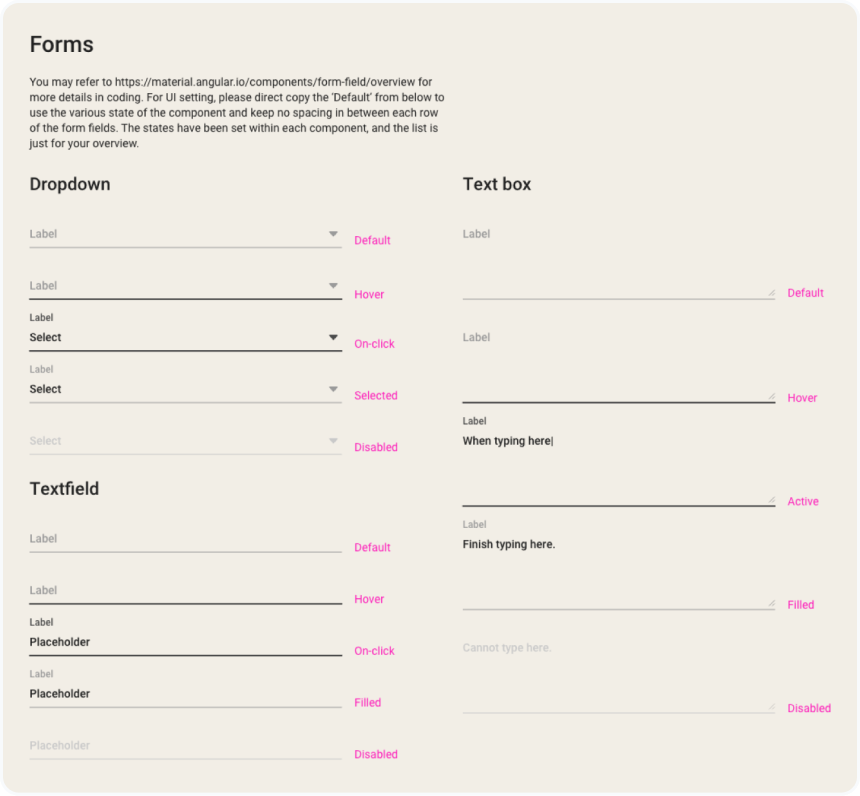Click the dark arrow on the On-click dropdown

(x=334, y=338)
